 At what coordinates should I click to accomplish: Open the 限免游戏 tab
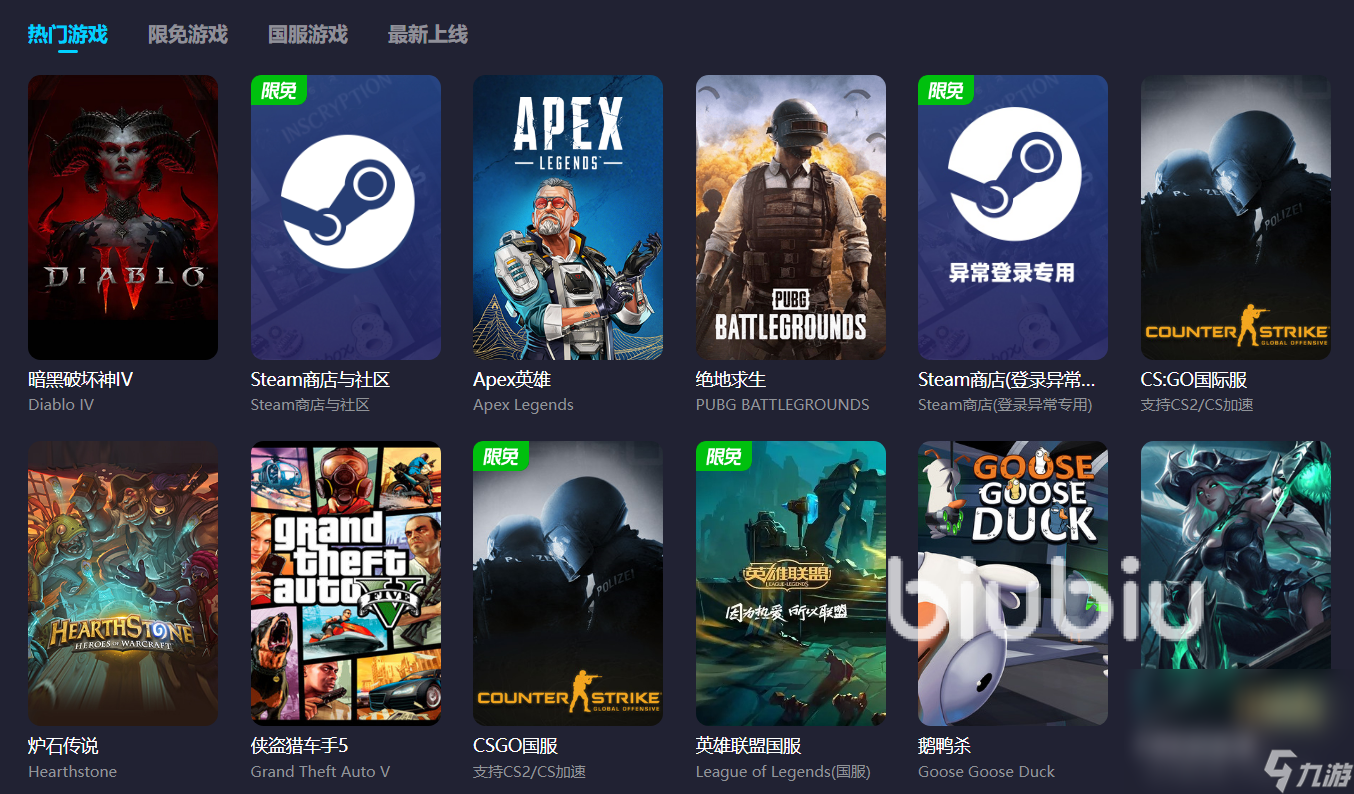pos(187,34)
